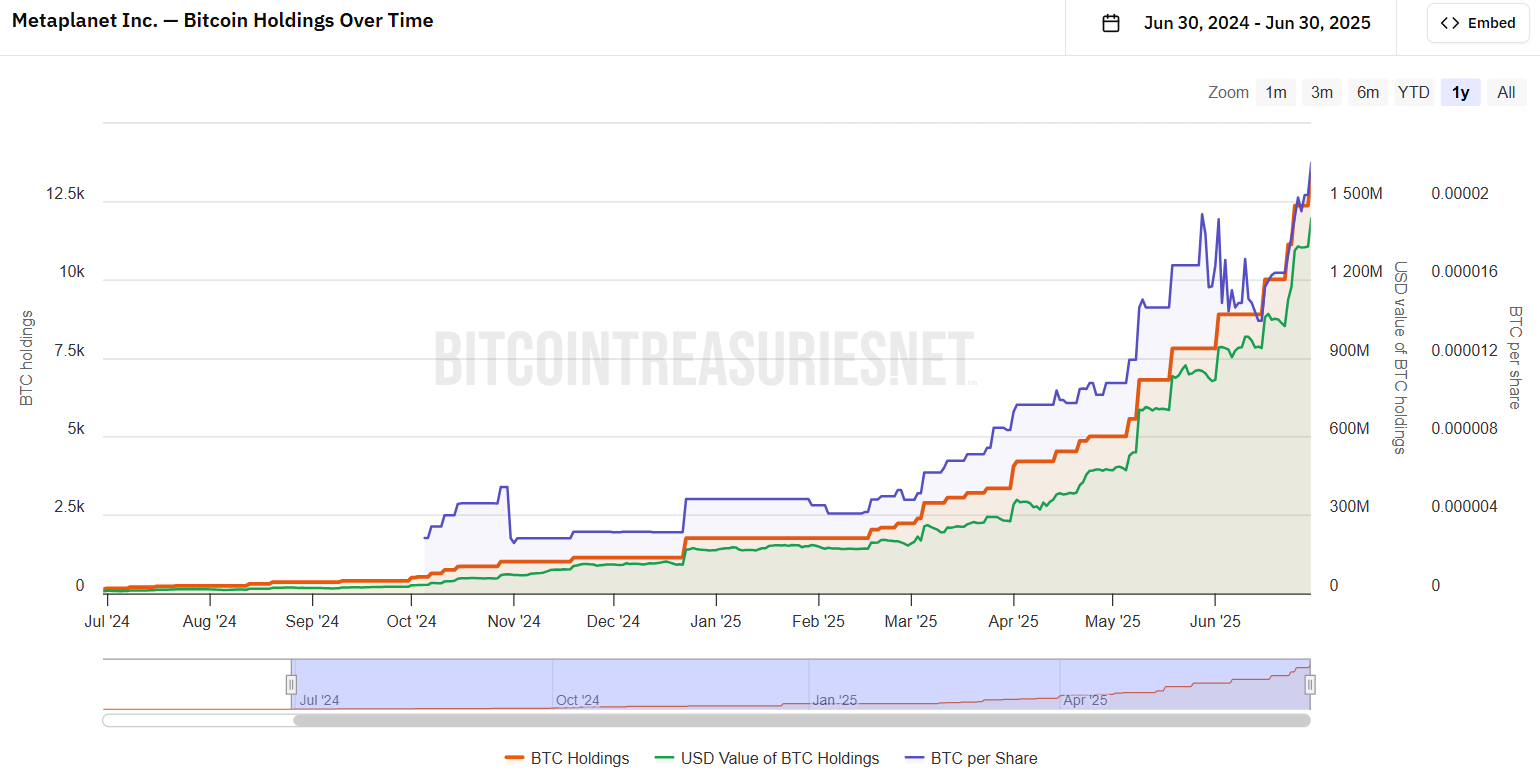Click the 0.00002 BTC per share value
Image resolution: width=1540 pixels, height=783 pixels.
tap(1460, 194)
